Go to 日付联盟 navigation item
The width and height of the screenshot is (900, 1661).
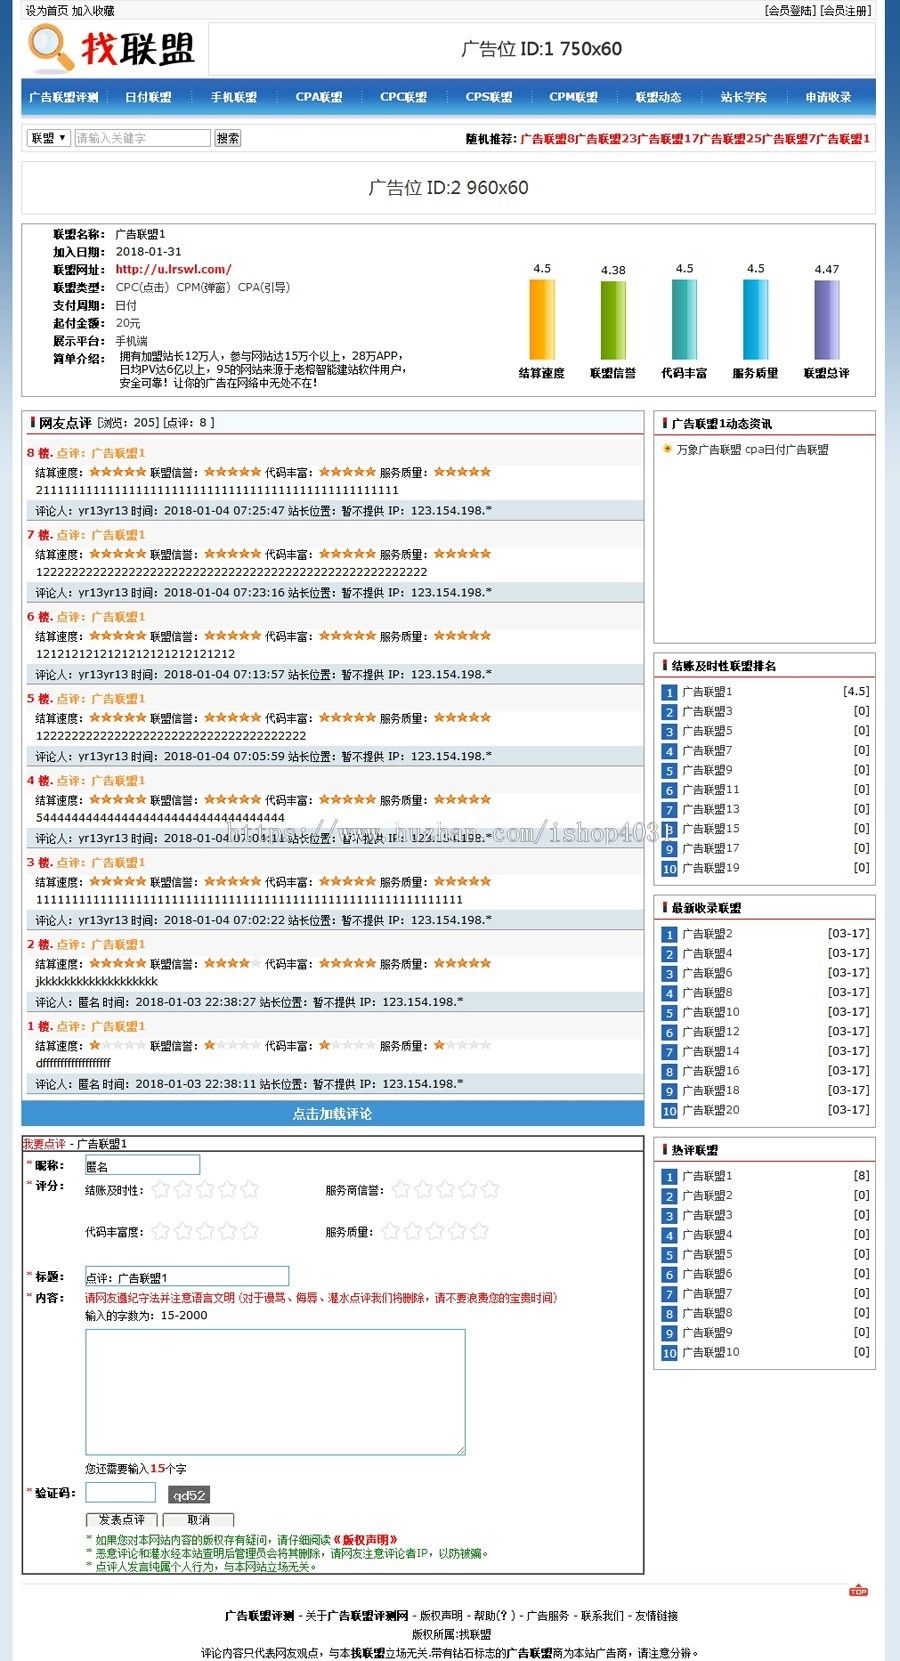[x=148, y=97]
